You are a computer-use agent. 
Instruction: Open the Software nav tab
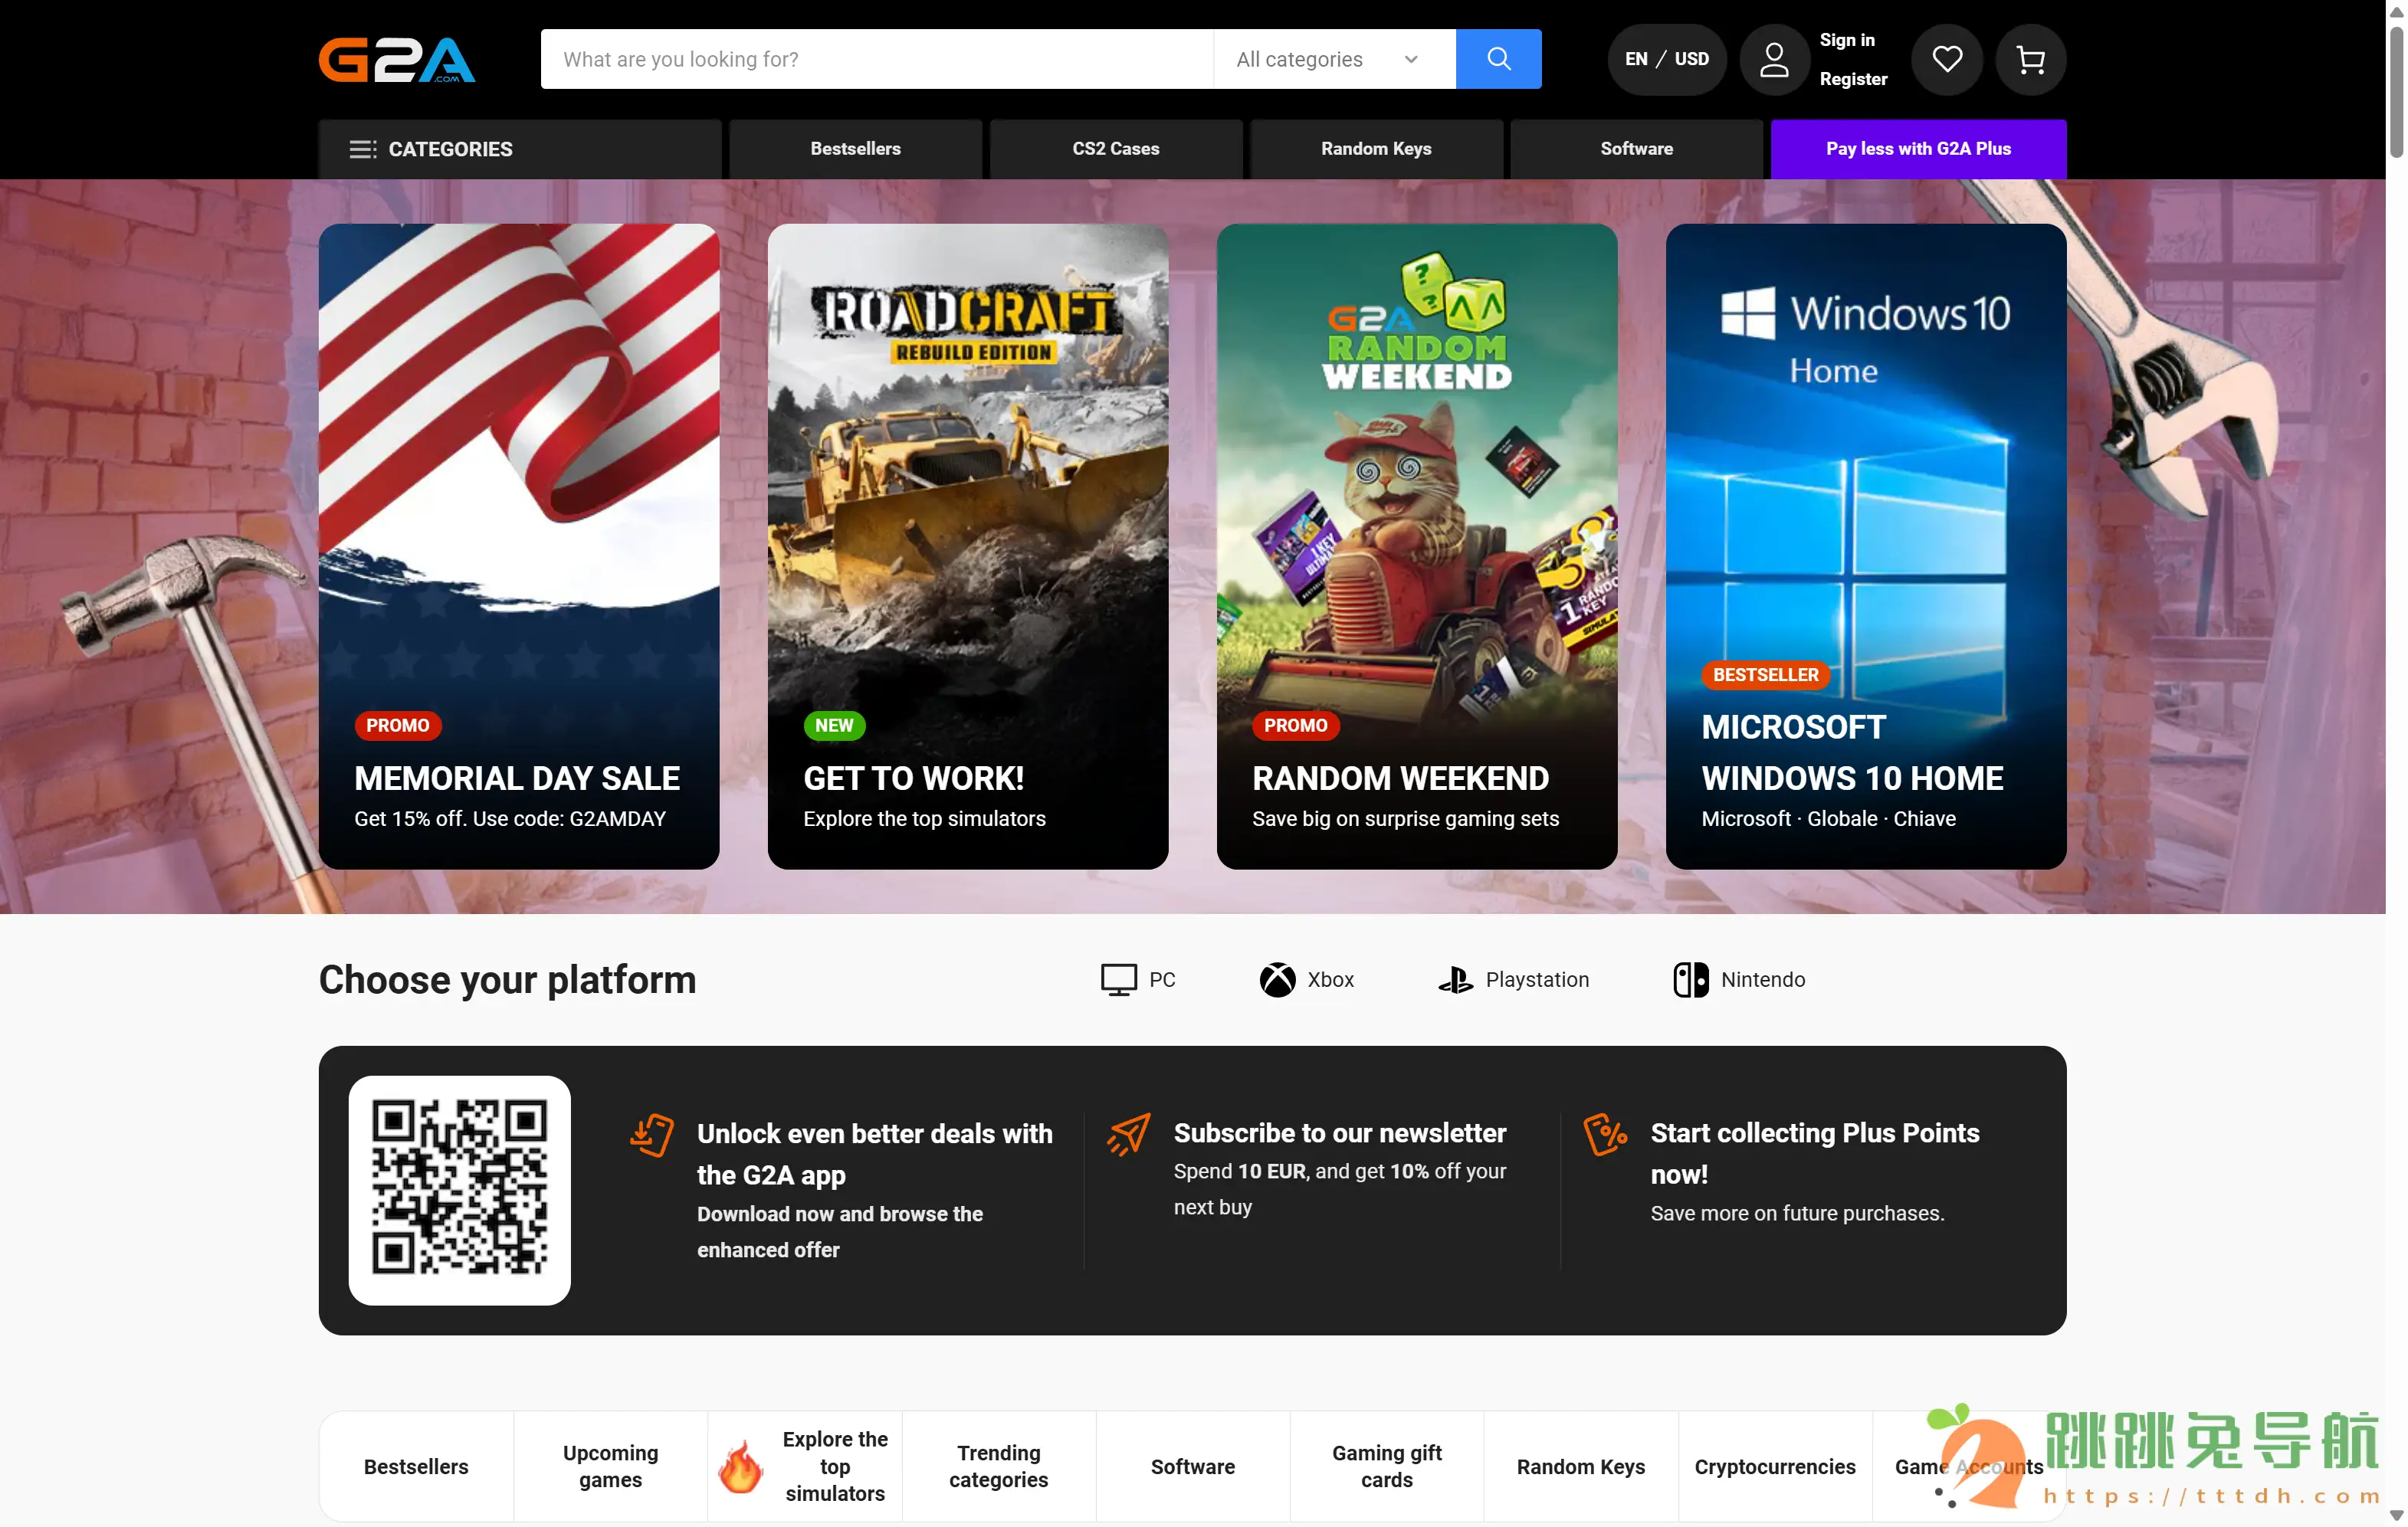1636,149
